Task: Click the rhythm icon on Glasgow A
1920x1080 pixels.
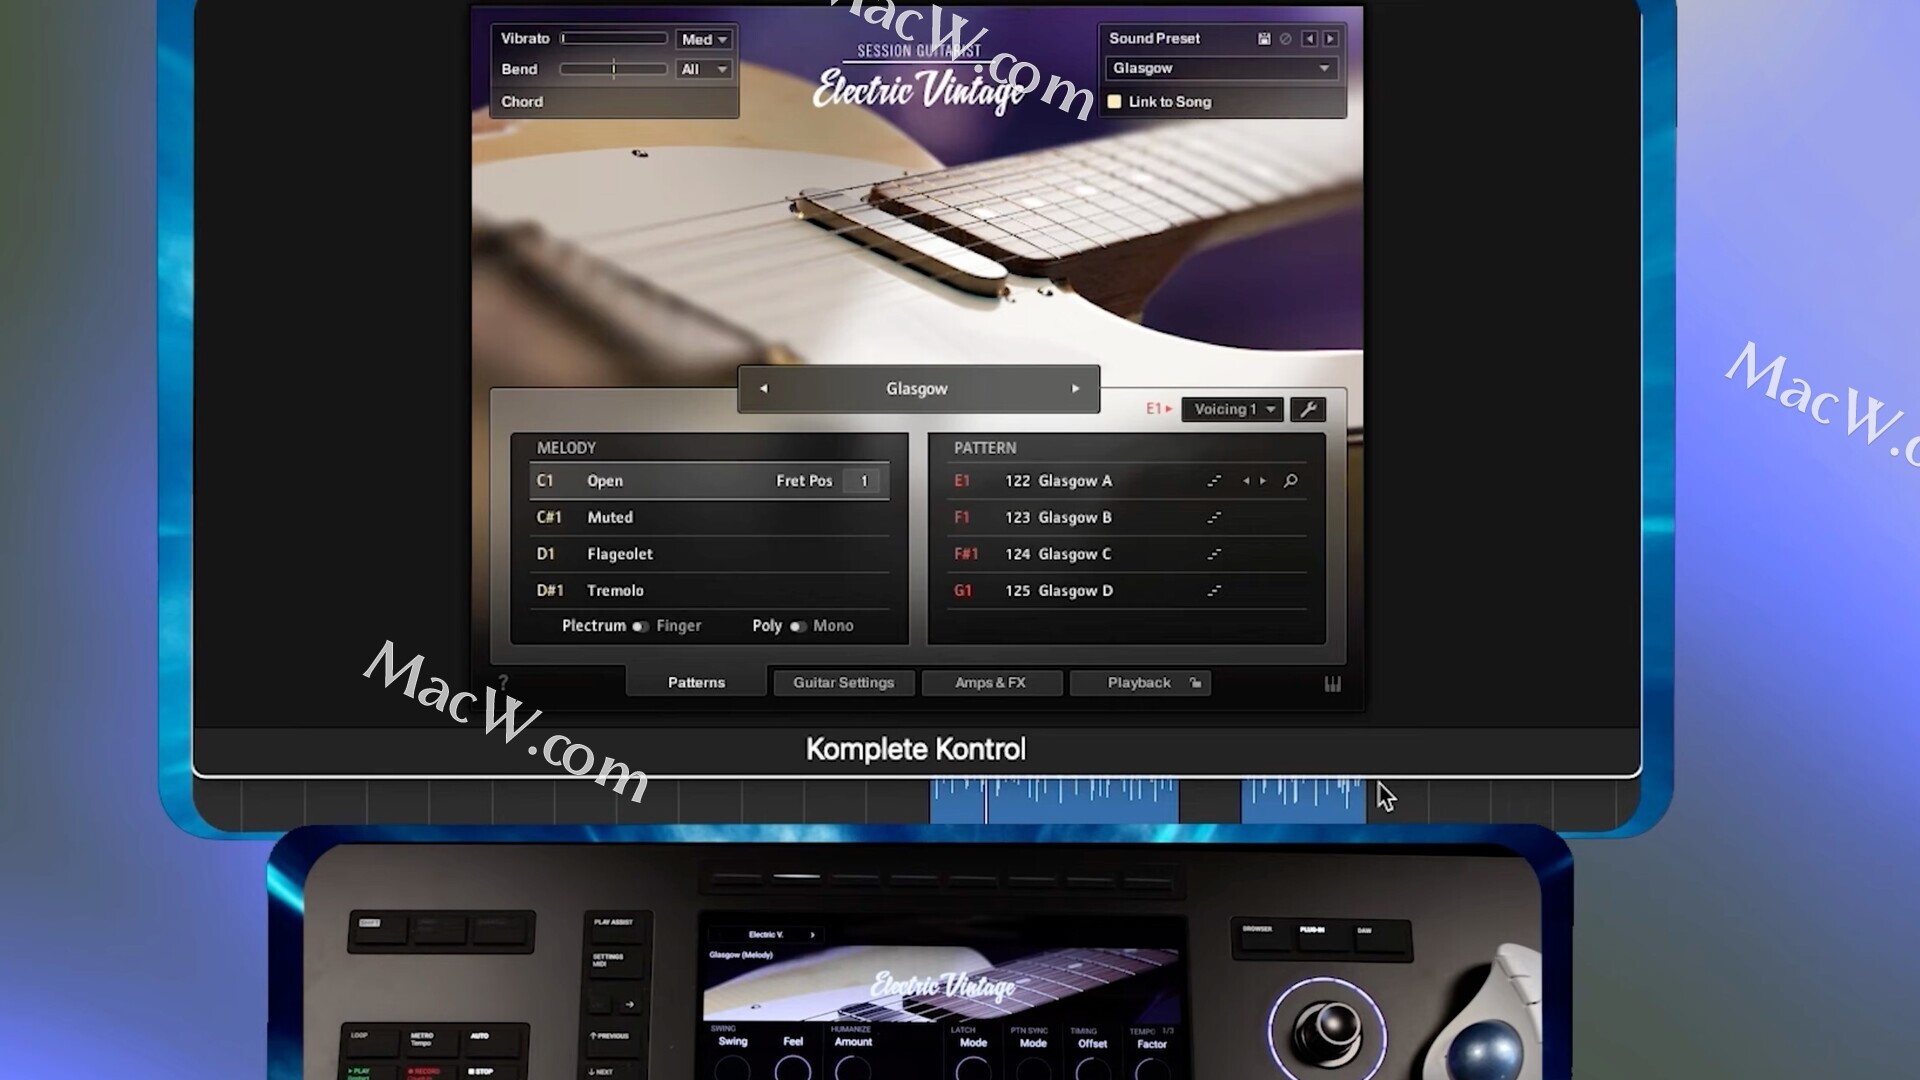Action: (1214, 481)
